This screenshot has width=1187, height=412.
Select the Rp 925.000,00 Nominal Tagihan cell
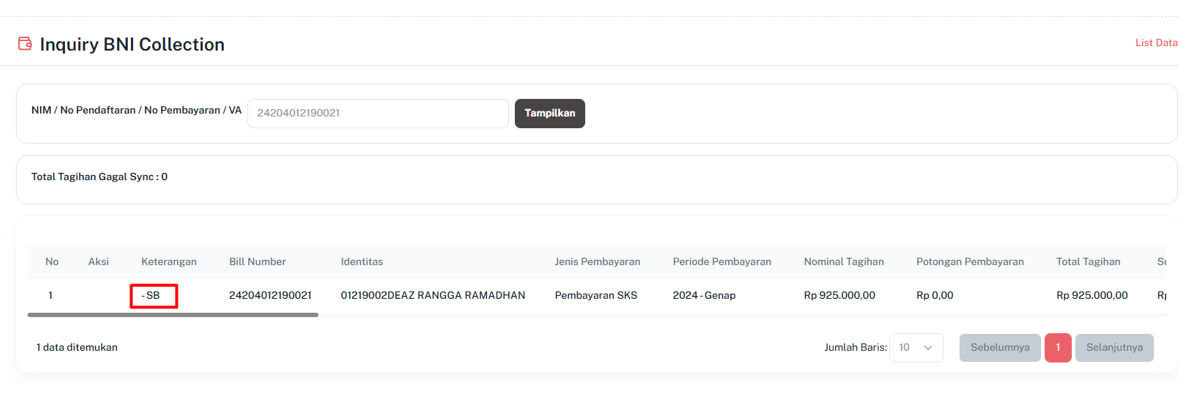(840, 295)
